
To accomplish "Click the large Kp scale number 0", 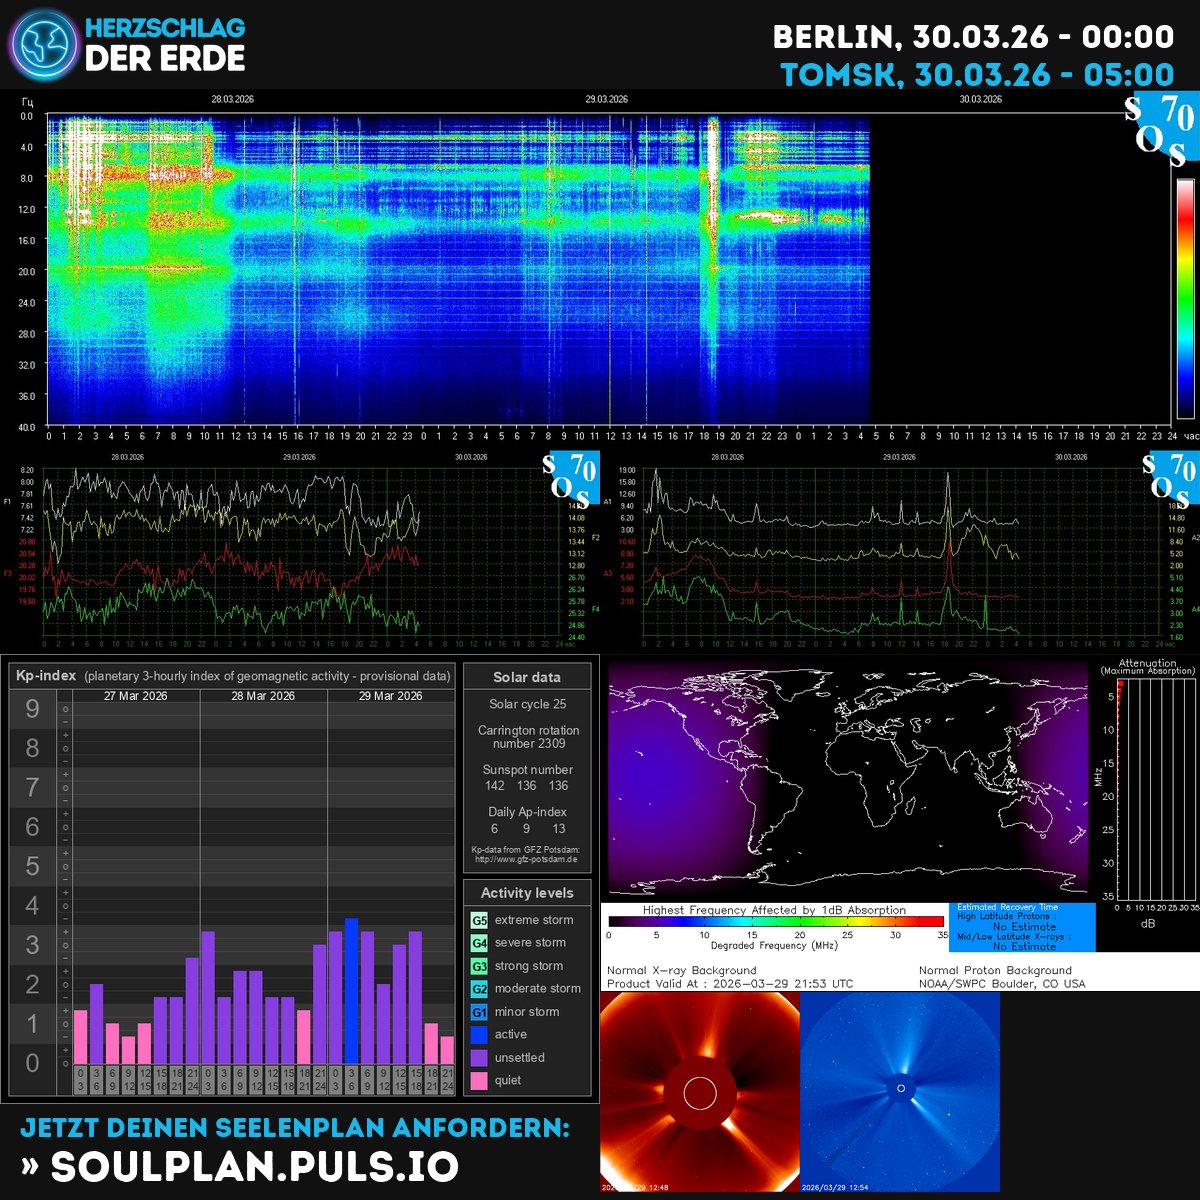I will pyautogui.click(x=33, y=1063).
